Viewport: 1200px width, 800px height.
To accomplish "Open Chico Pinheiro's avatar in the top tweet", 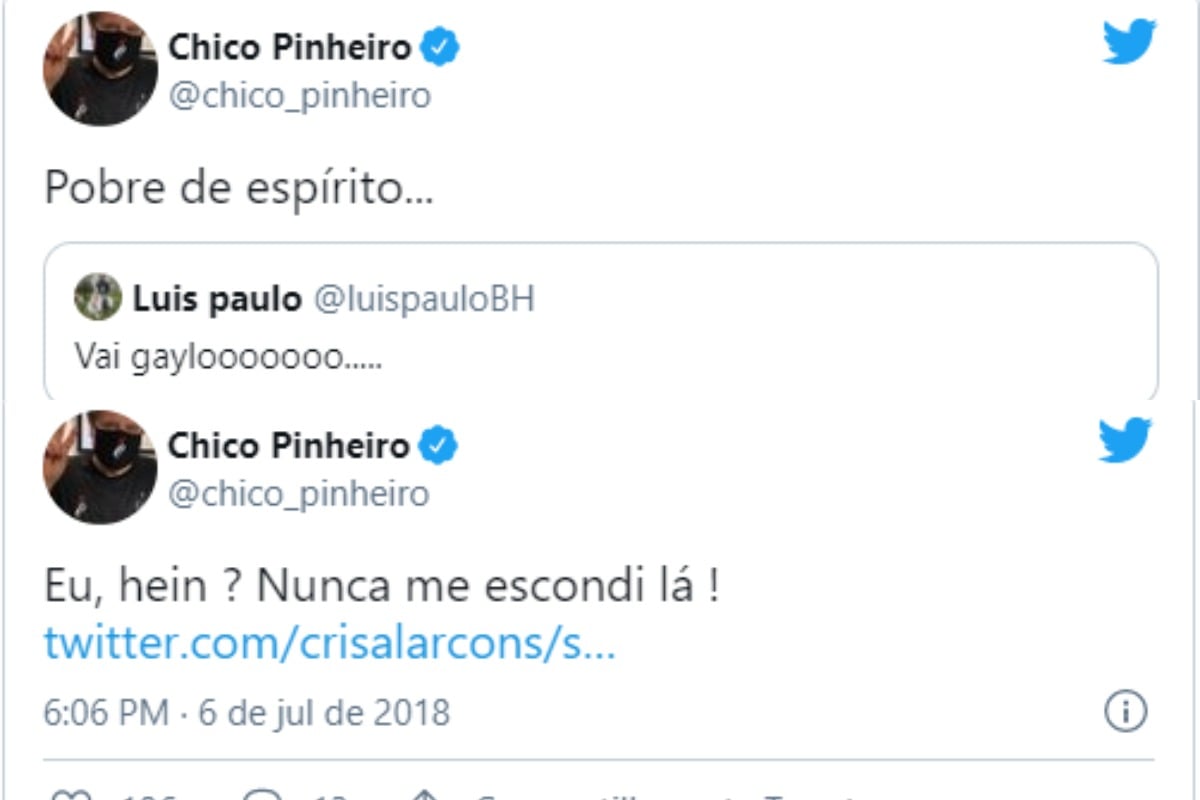I will tap(100, 70).
